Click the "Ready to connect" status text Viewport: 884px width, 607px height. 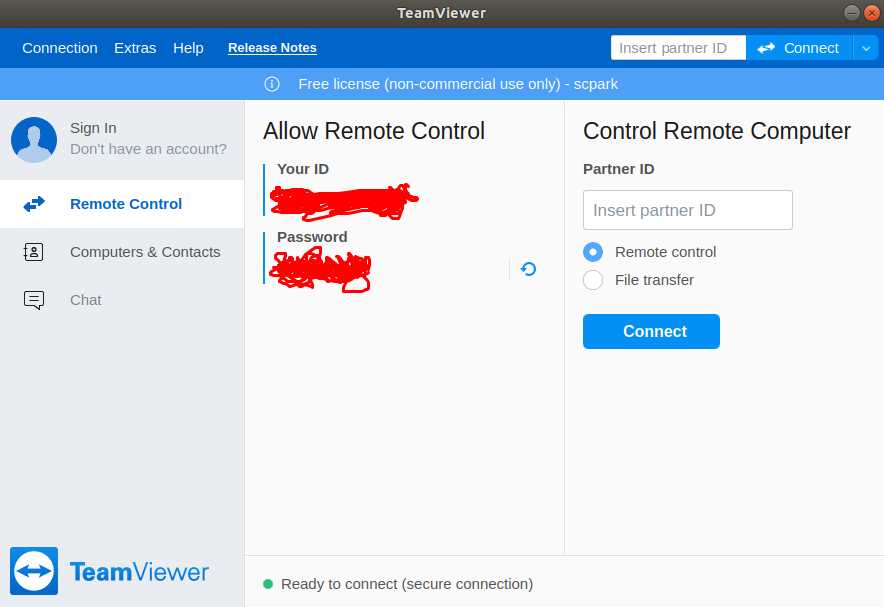coord(407,584)
